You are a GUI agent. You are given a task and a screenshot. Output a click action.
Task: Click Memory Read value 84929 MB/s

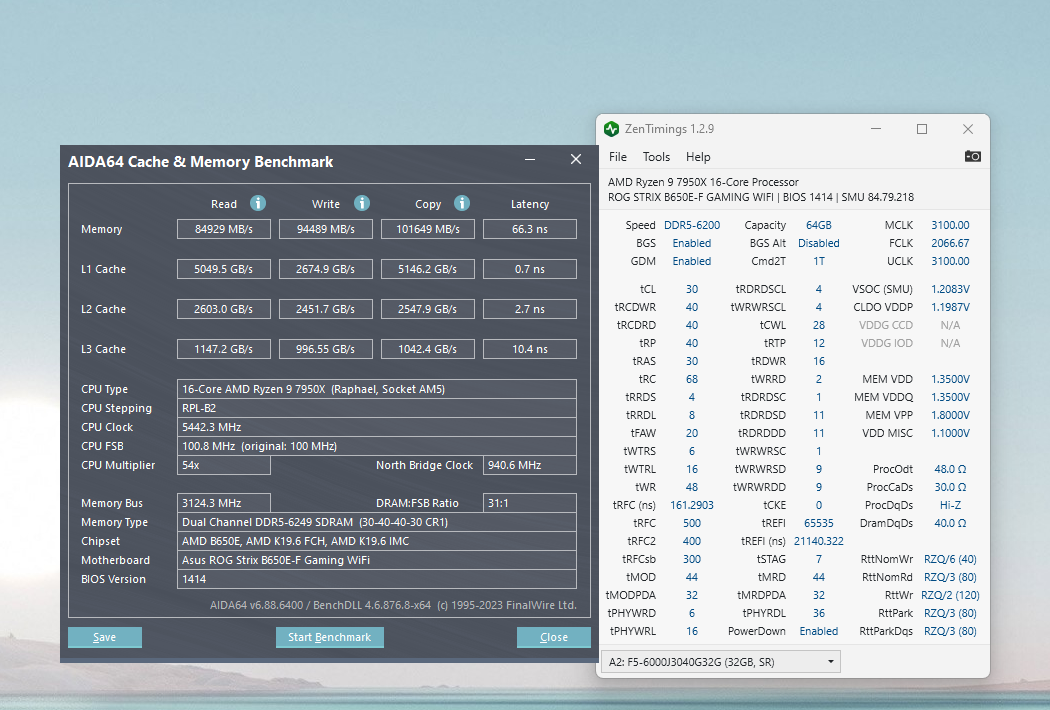(224, 229)
